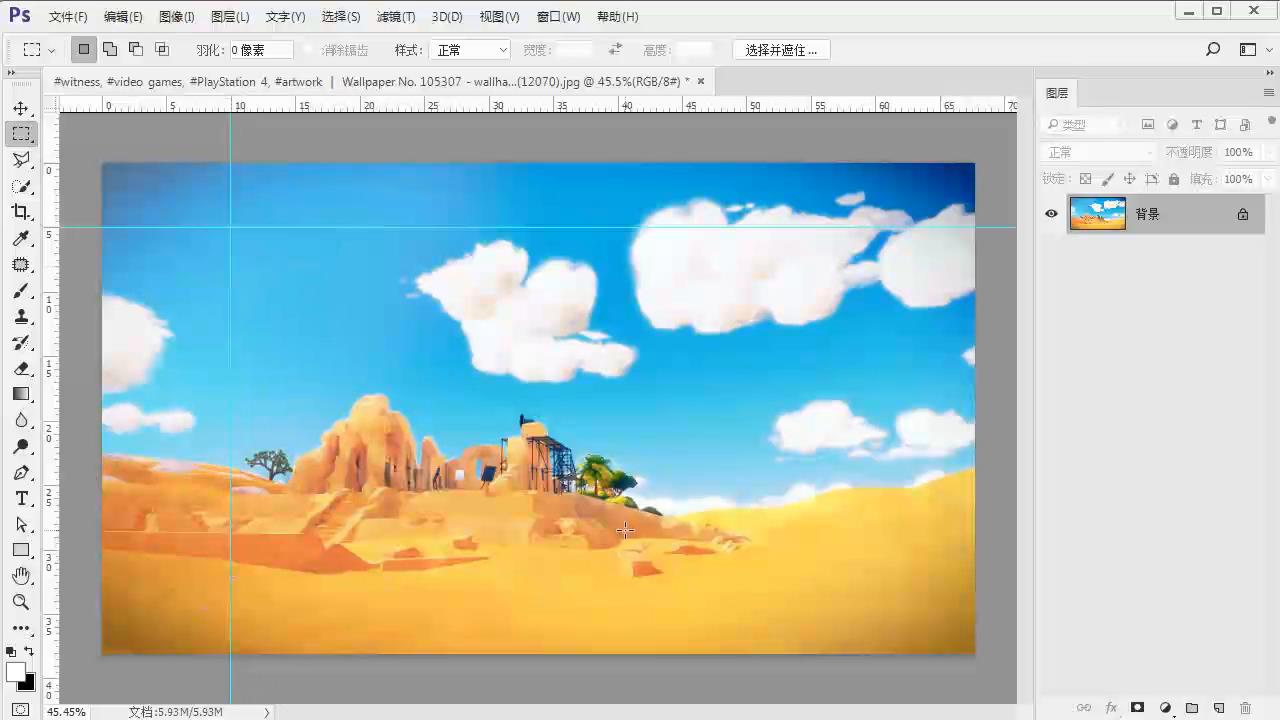This screenshot has width=1280, height=720.
Task: Choose Subtract from selection mode
Action: coord(136,49)
